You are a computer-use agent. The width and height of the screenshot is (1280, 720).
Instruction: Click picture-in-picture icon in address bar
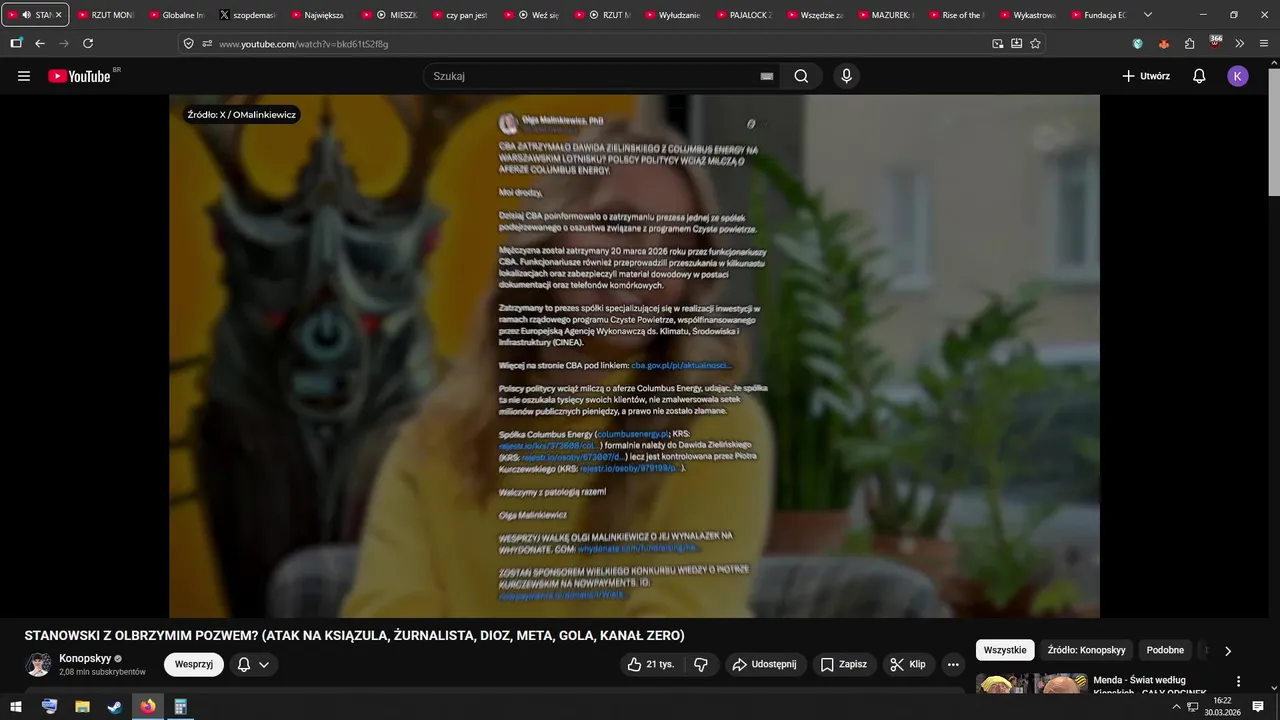pos(997,44)
